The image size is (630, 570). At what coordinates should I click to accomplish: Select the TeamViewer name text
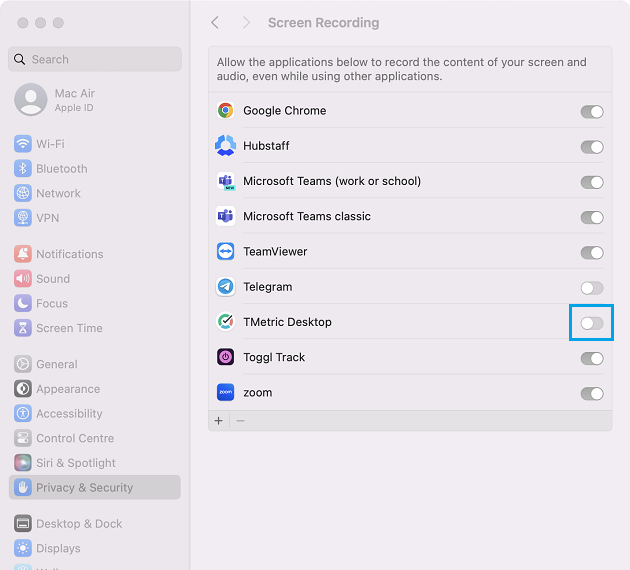click(x=275, y=251)
